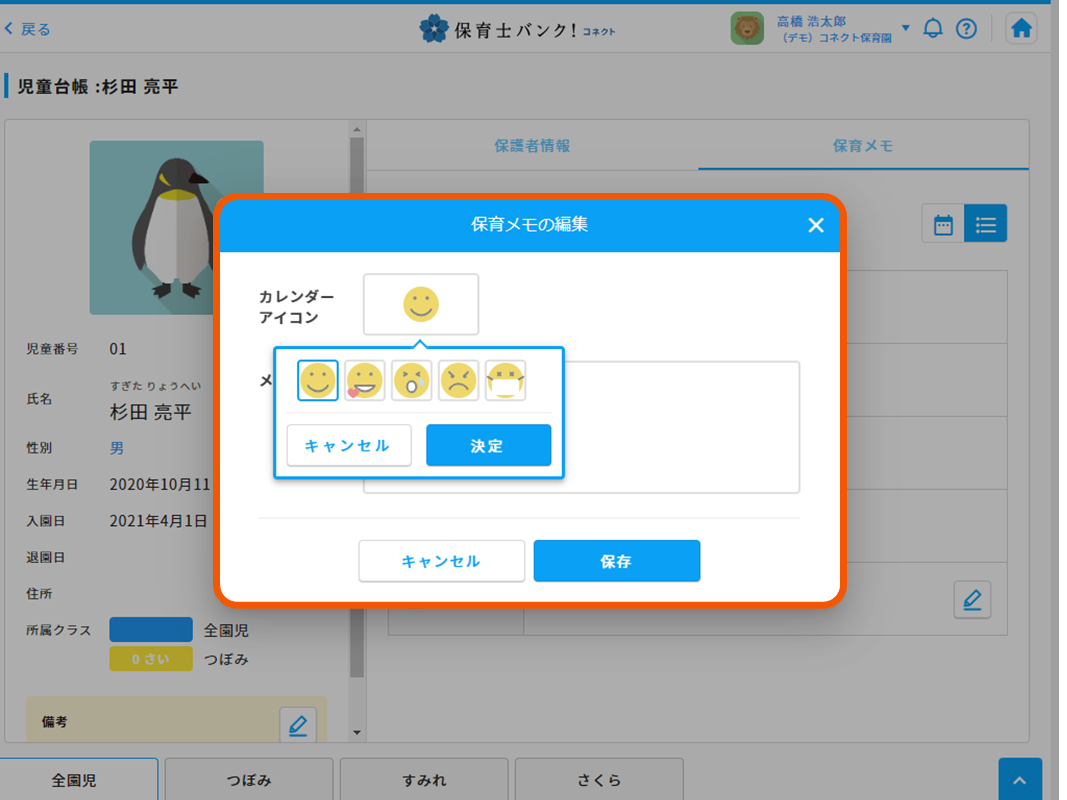Screen dimensions: 1067x800
Task: Open the help question-mark icon
Action: (x=966, y=28)
